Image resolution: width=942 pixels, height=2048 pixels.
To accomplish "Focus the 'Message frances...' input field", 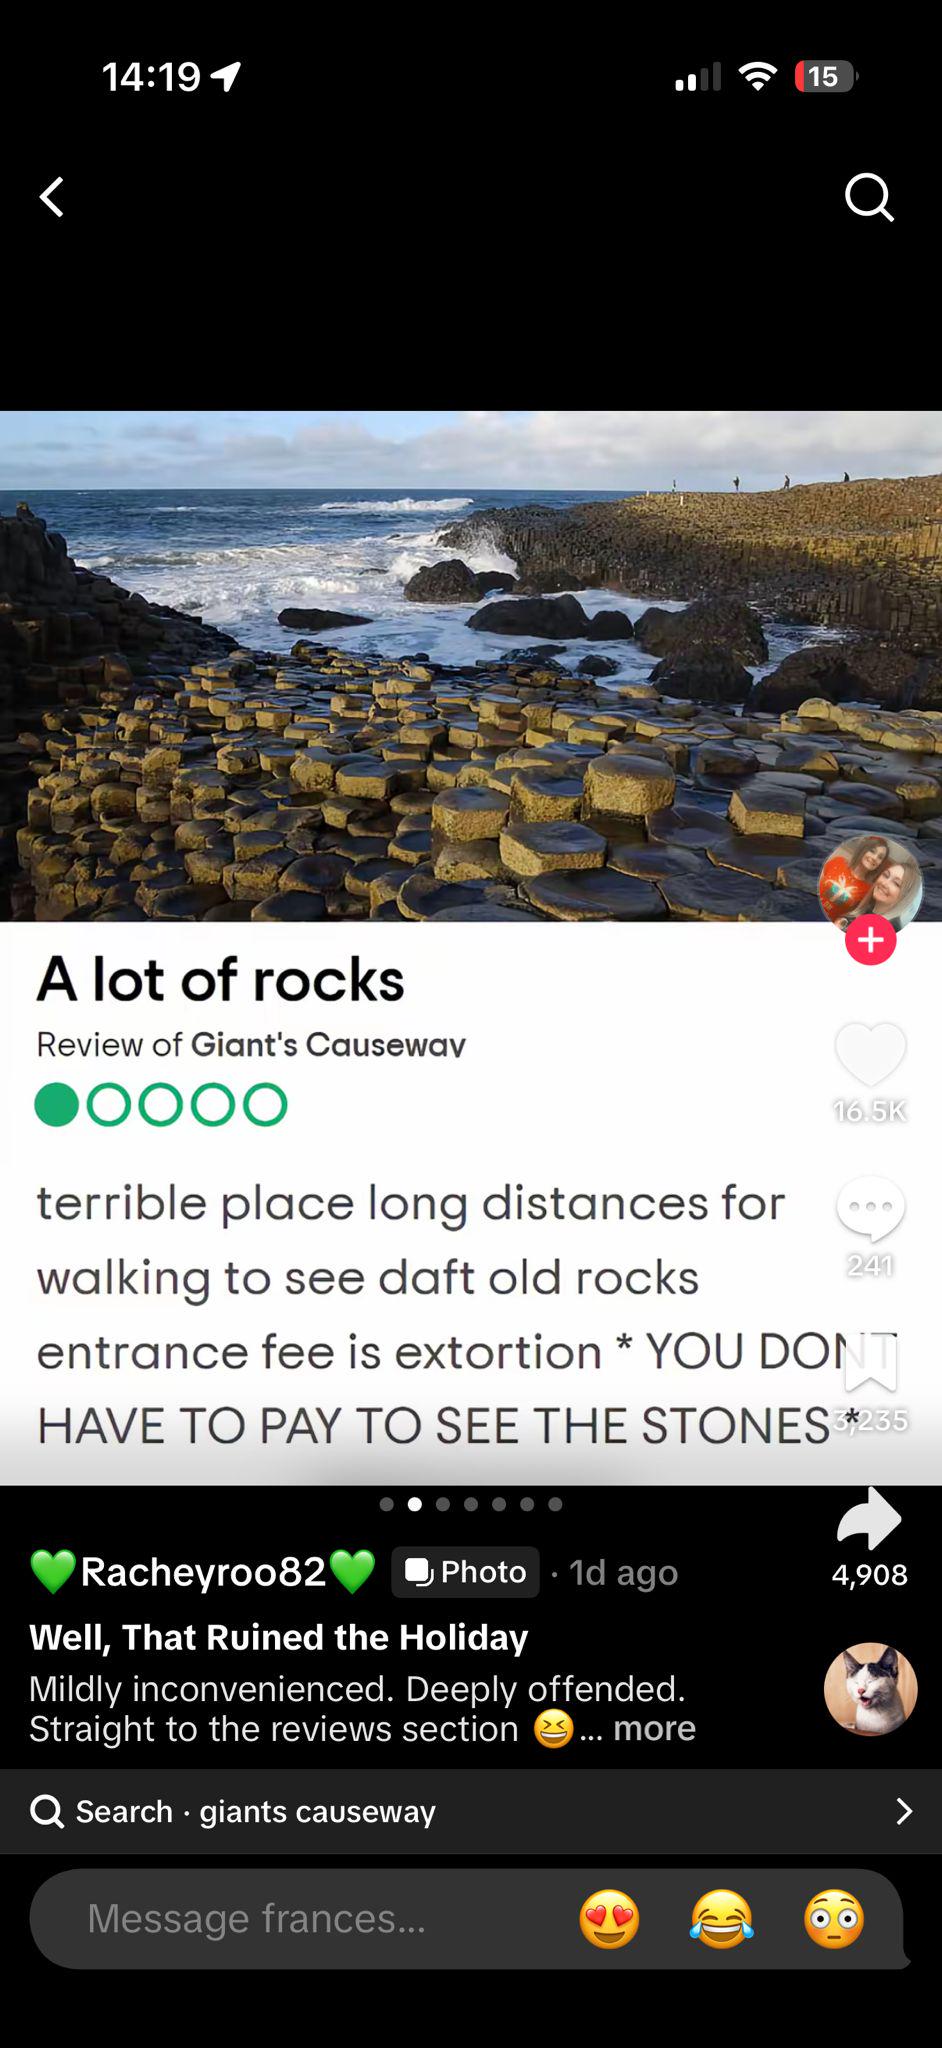I will 300,1919.
